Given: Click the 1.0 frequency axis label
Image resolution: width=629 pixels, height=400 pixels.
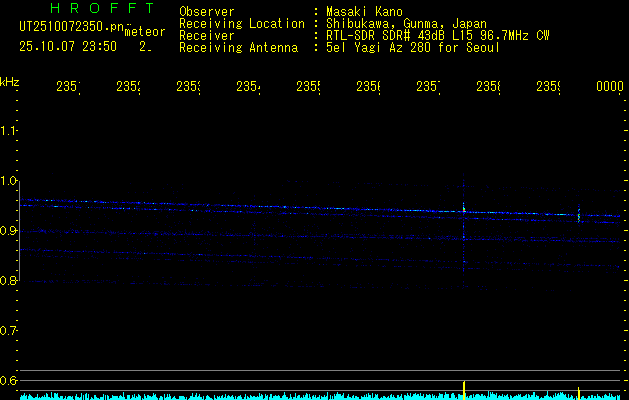Looking at the screenshot, I should (x=9, y=181).
